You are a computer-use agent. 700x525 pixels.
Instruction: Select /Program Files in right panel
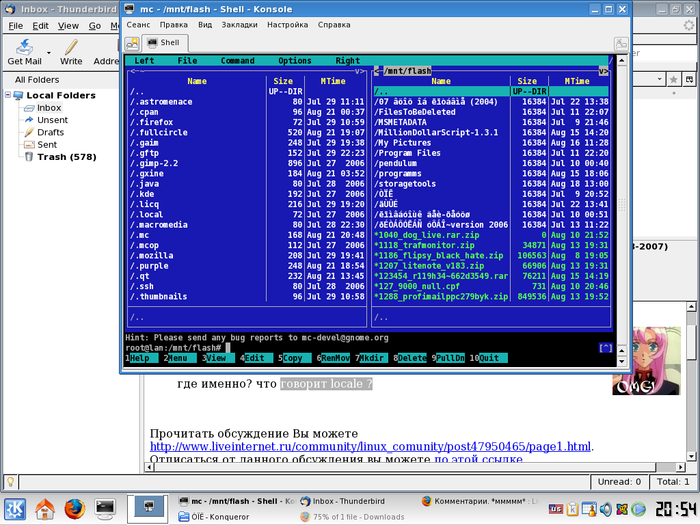click(491, 153)
